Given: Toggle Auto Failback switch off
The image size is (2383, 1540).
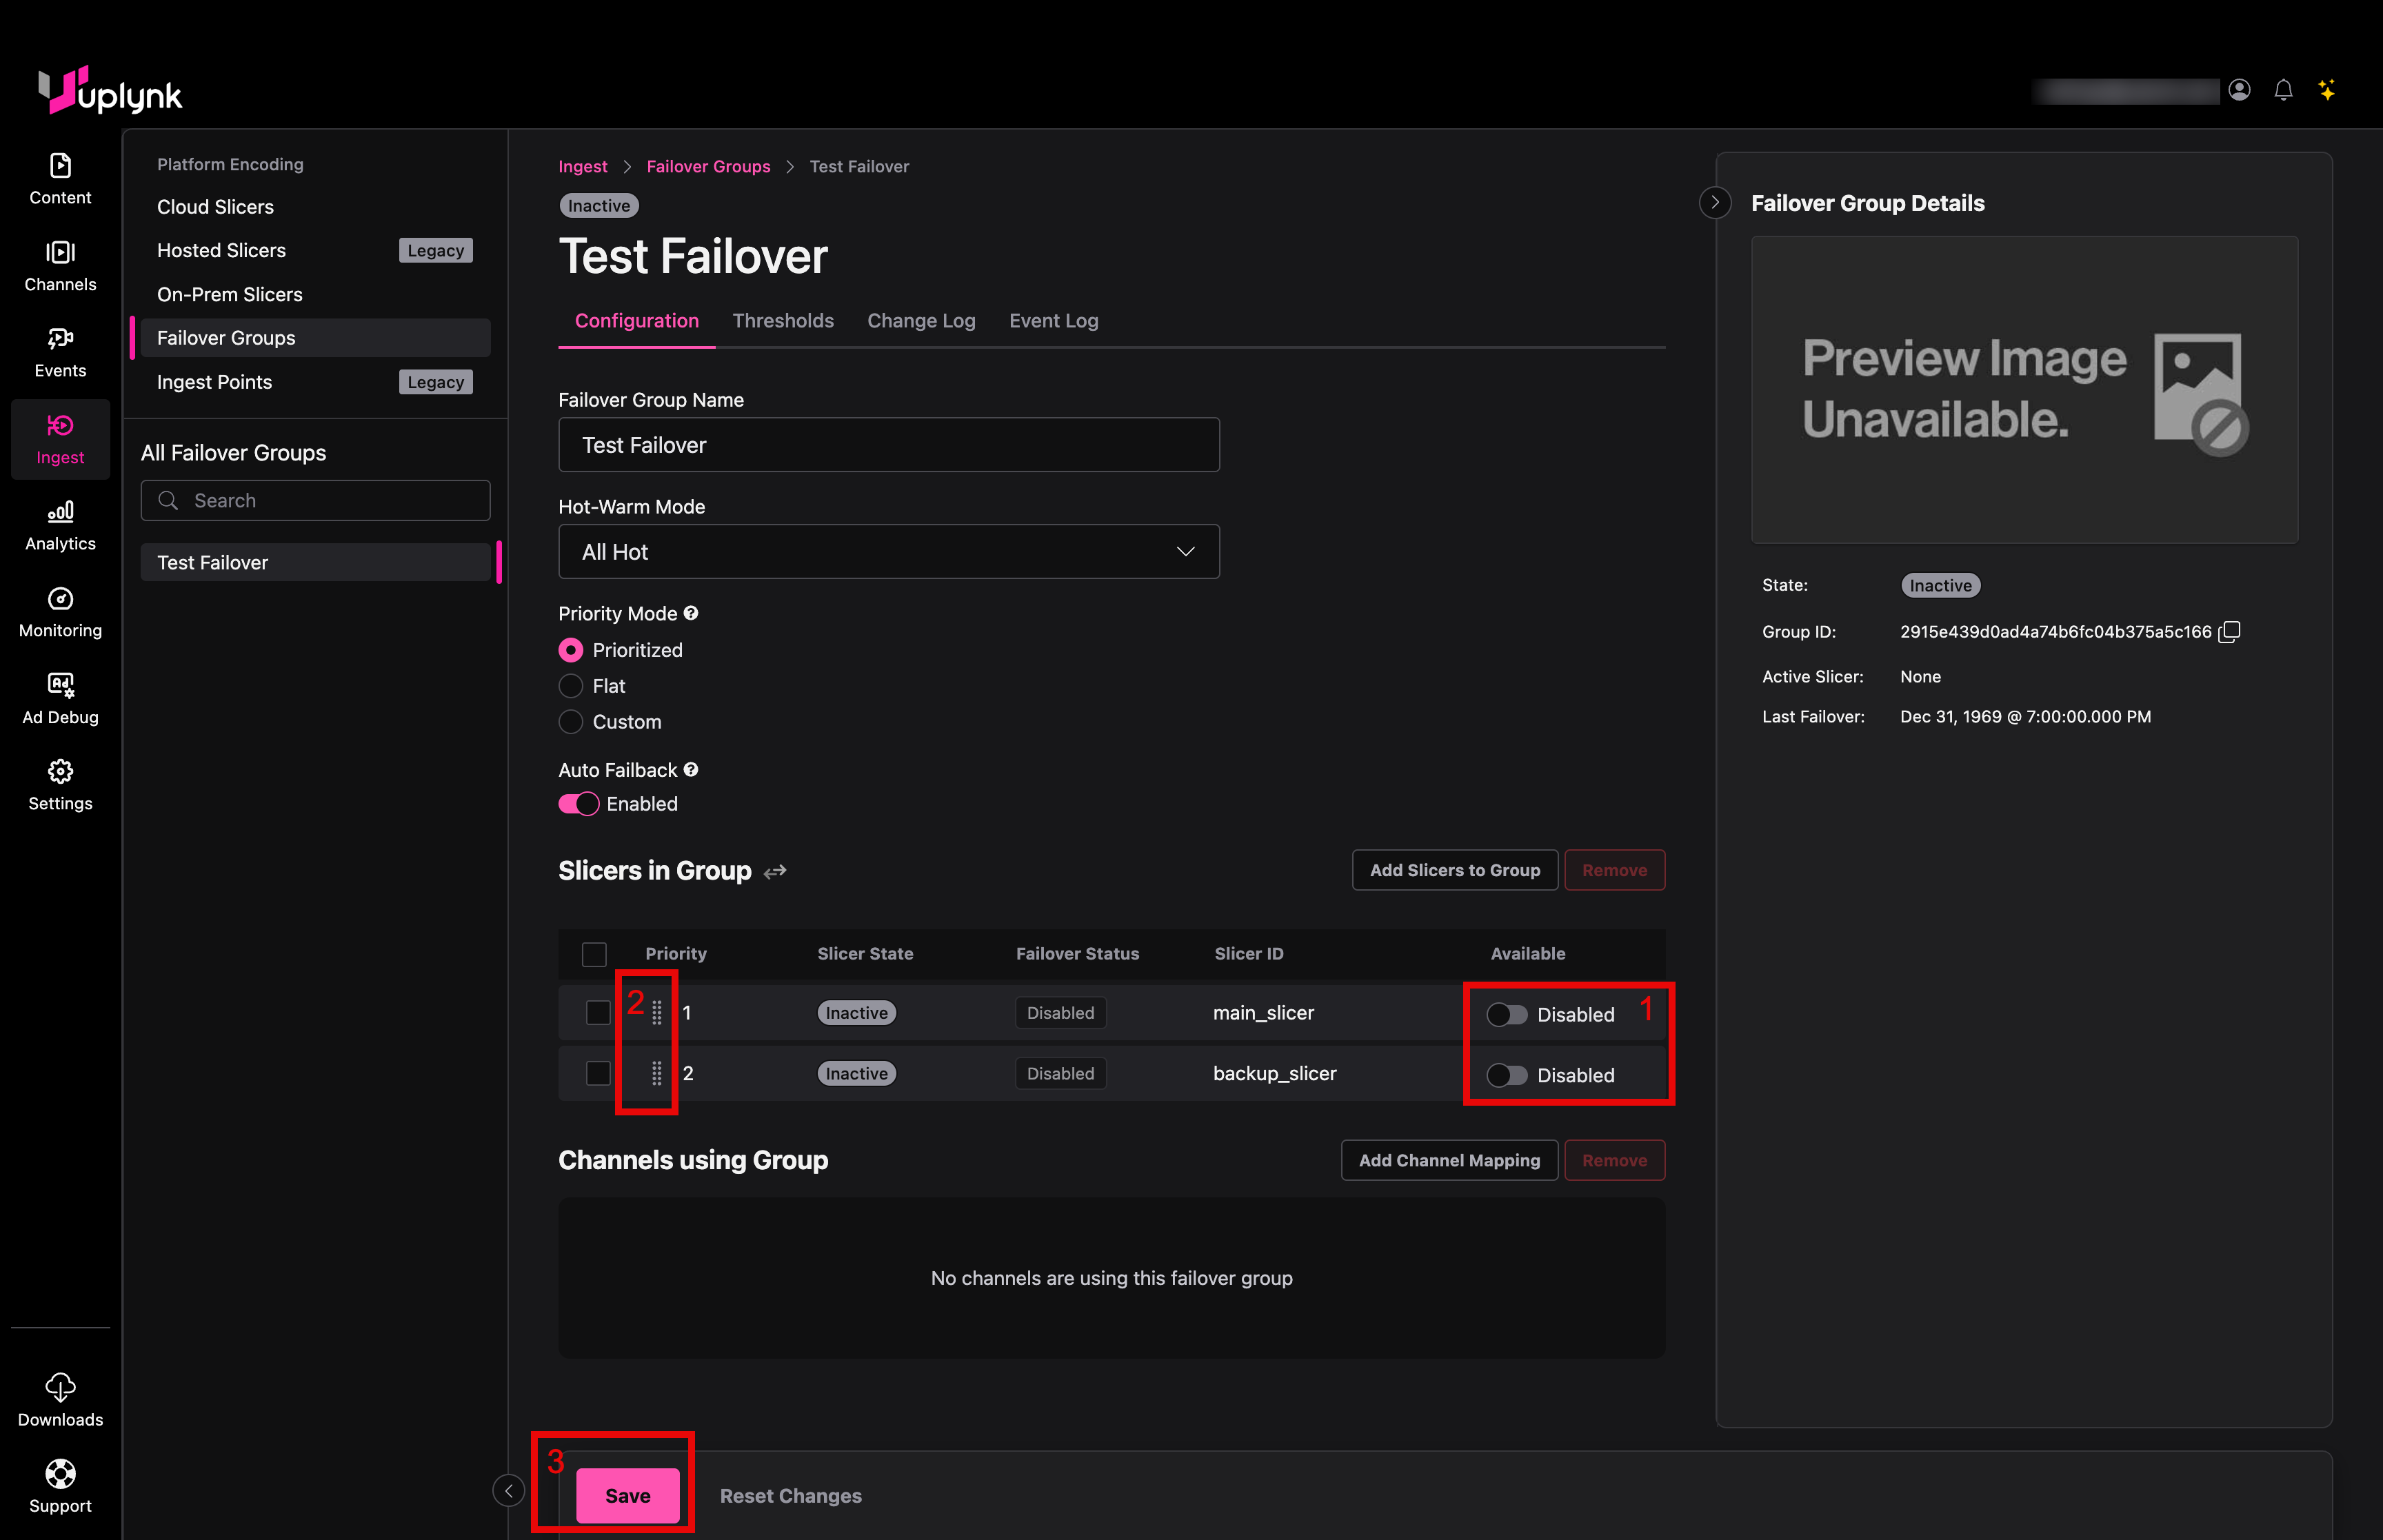Looking at the screenshot, I should pyautogui.click(x=578, y=804).
